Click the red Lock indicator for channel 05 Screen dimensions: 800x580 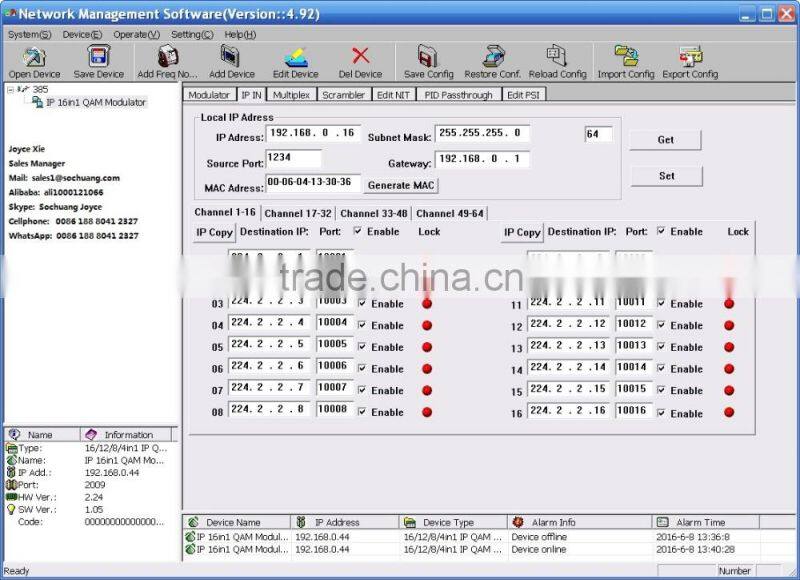tap(427, 347)
